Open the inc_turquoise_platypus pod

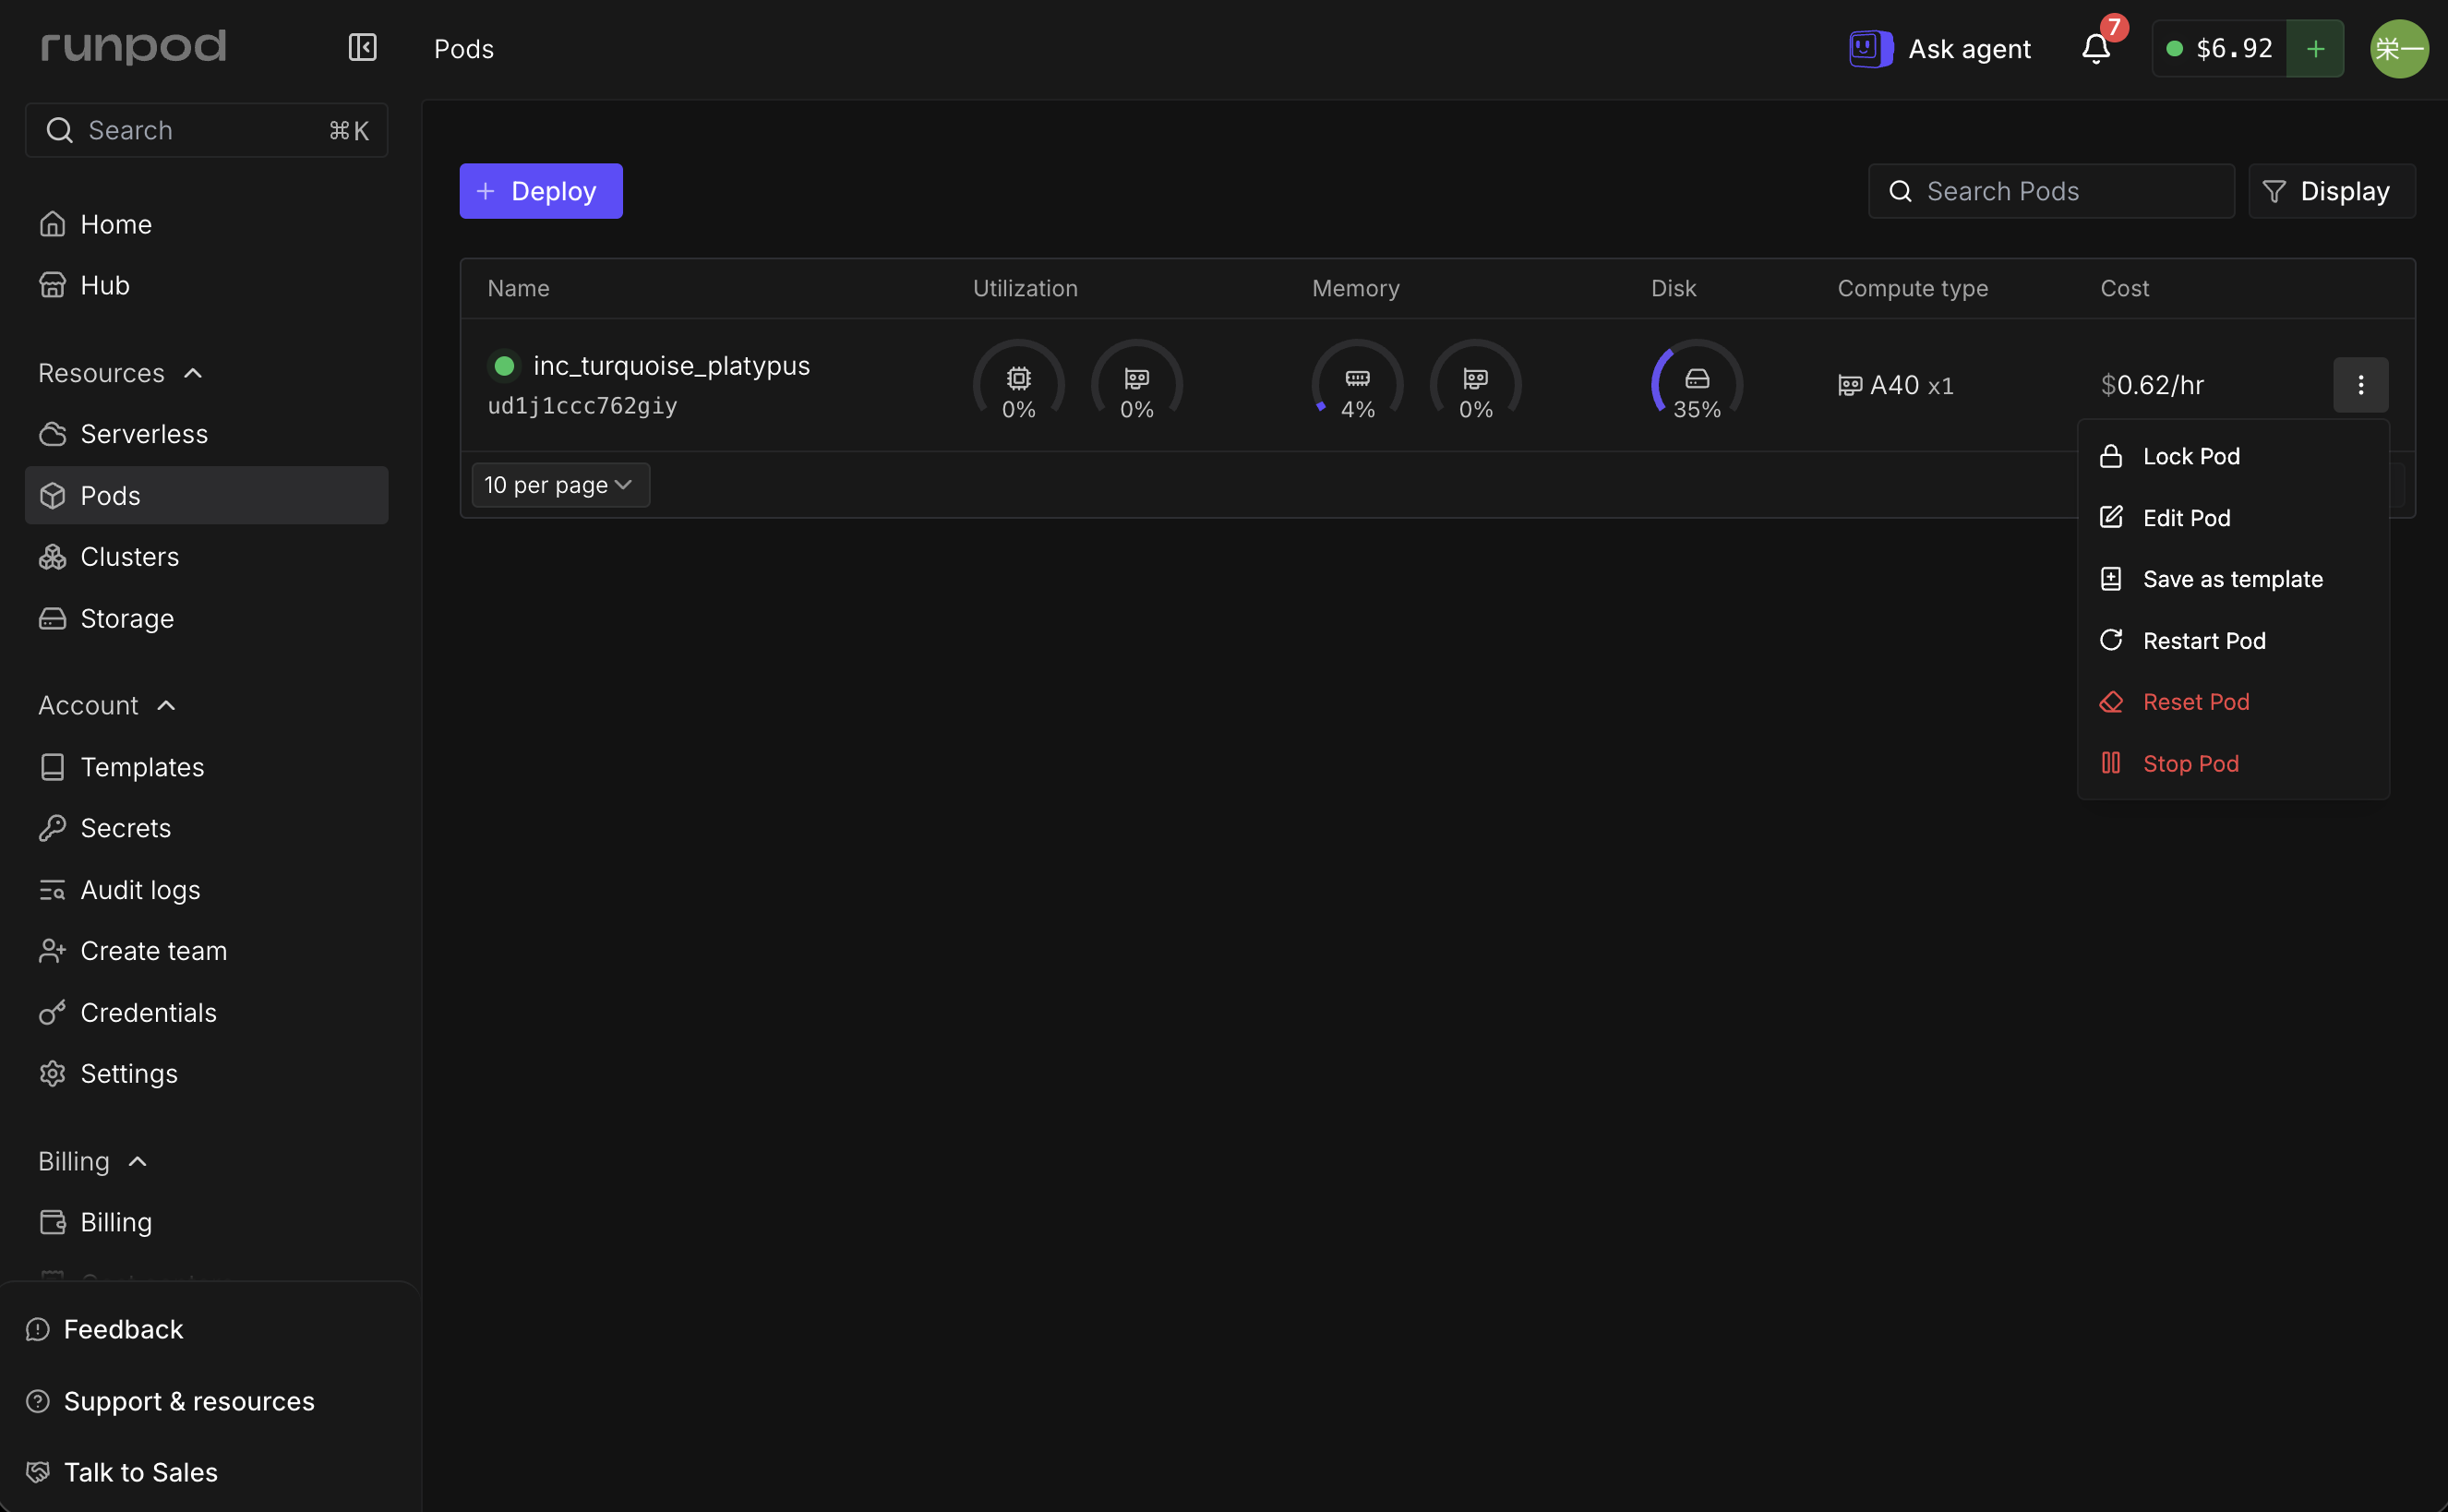671,366
